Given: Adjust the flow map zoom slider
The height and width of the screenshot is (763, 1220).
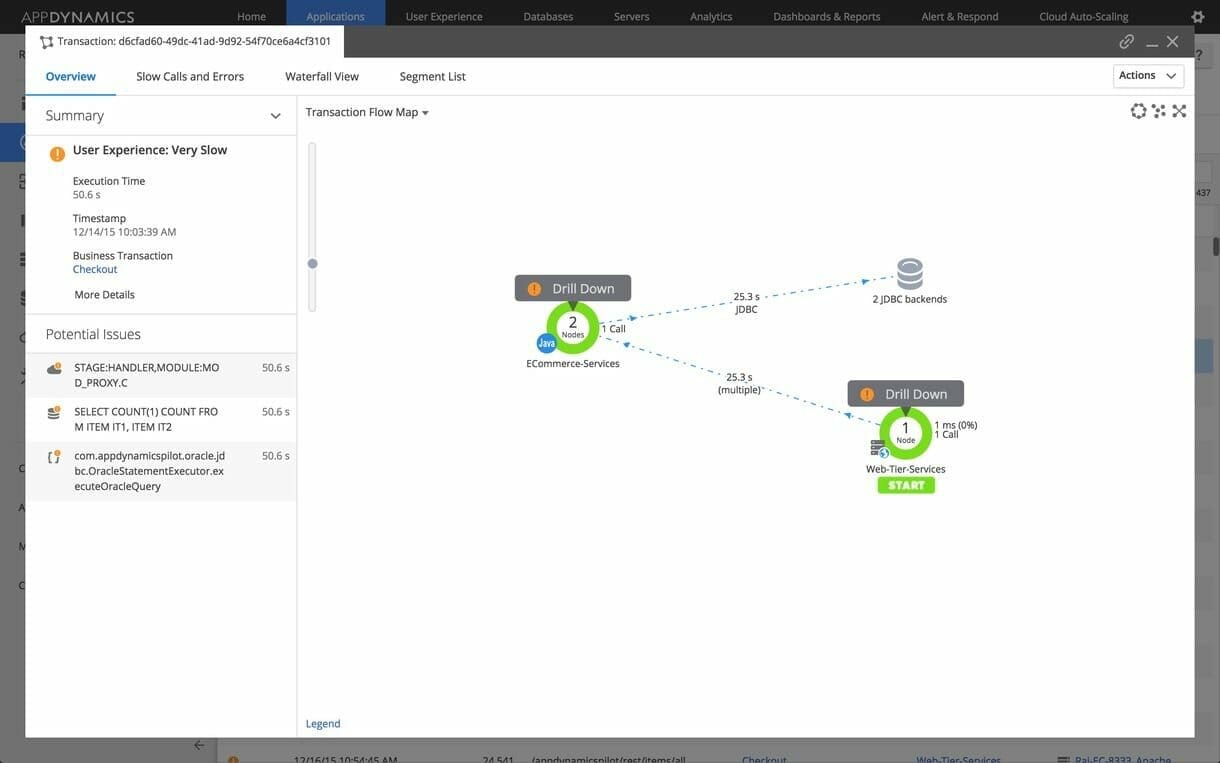Looking at the screenshot, I should [x=310, y=261].
